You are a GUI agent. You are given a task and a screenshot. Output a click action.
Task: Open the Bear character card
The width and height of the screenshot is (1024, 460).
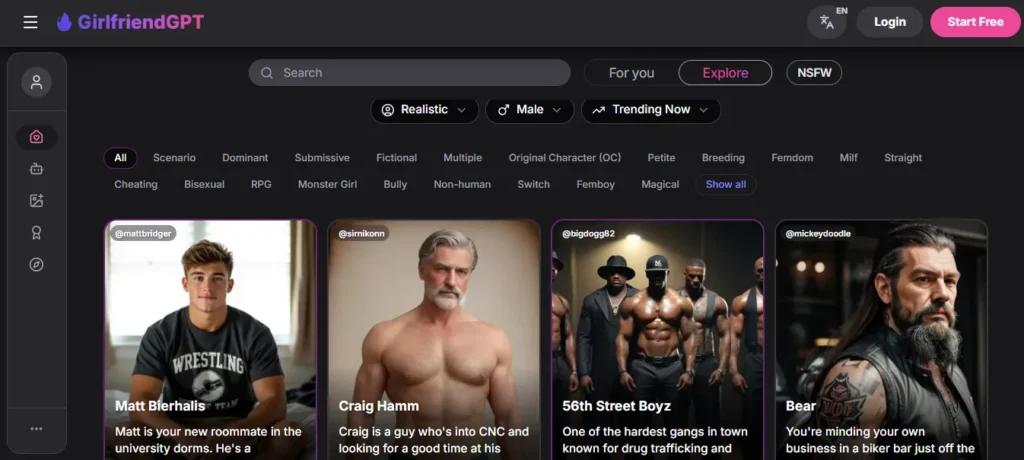click(x=881, y=340)
